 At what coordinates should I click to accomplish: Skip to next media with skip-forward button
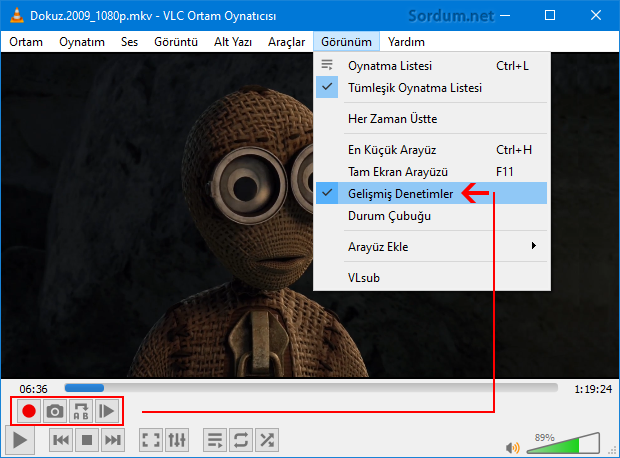[x=113, y=440]
